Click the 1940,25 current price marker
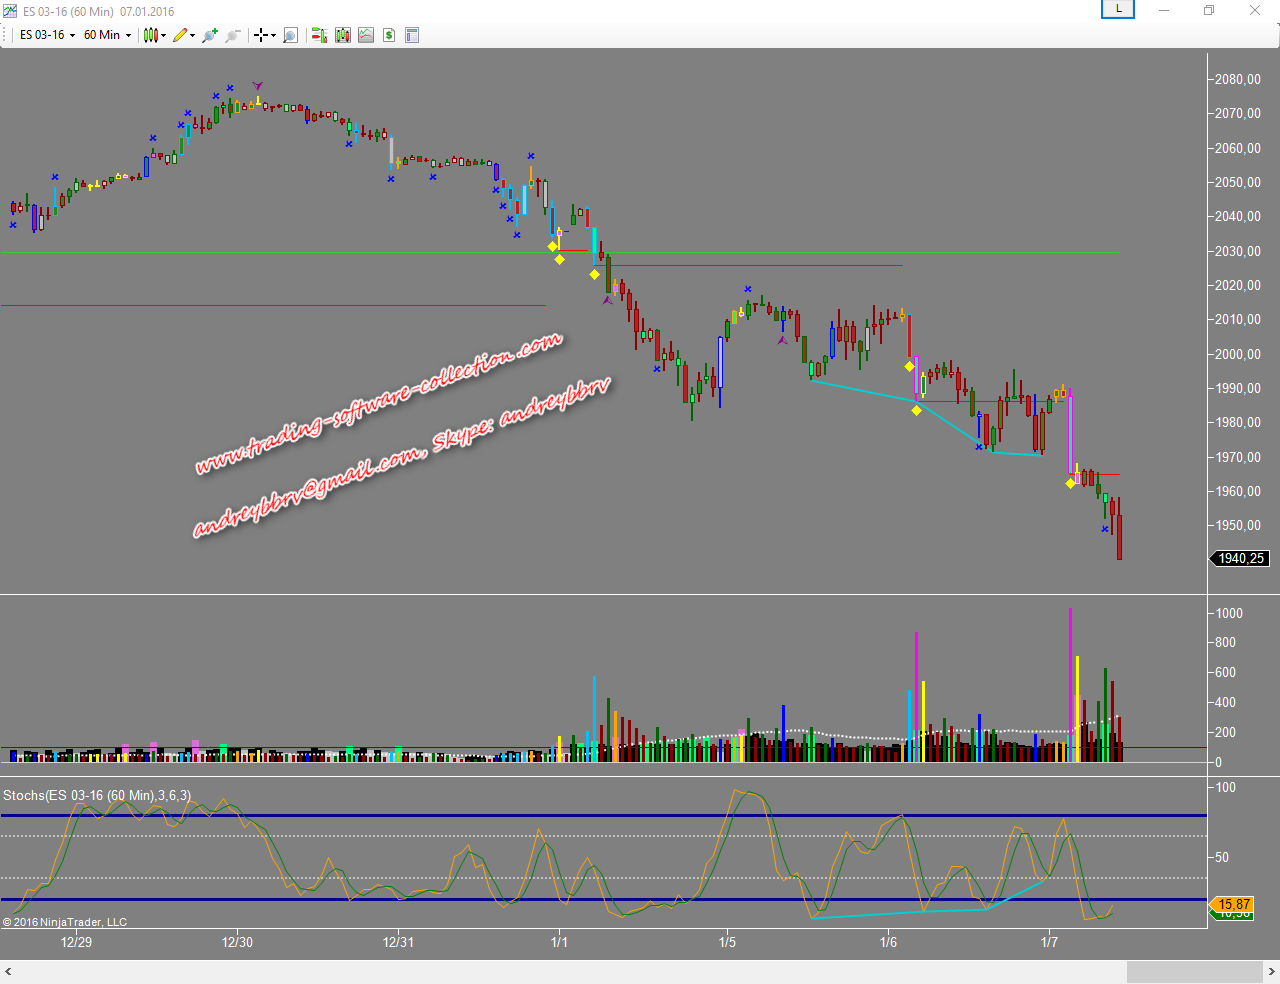The width and height of the screenshot is (1280, 984). [1240, 559]
